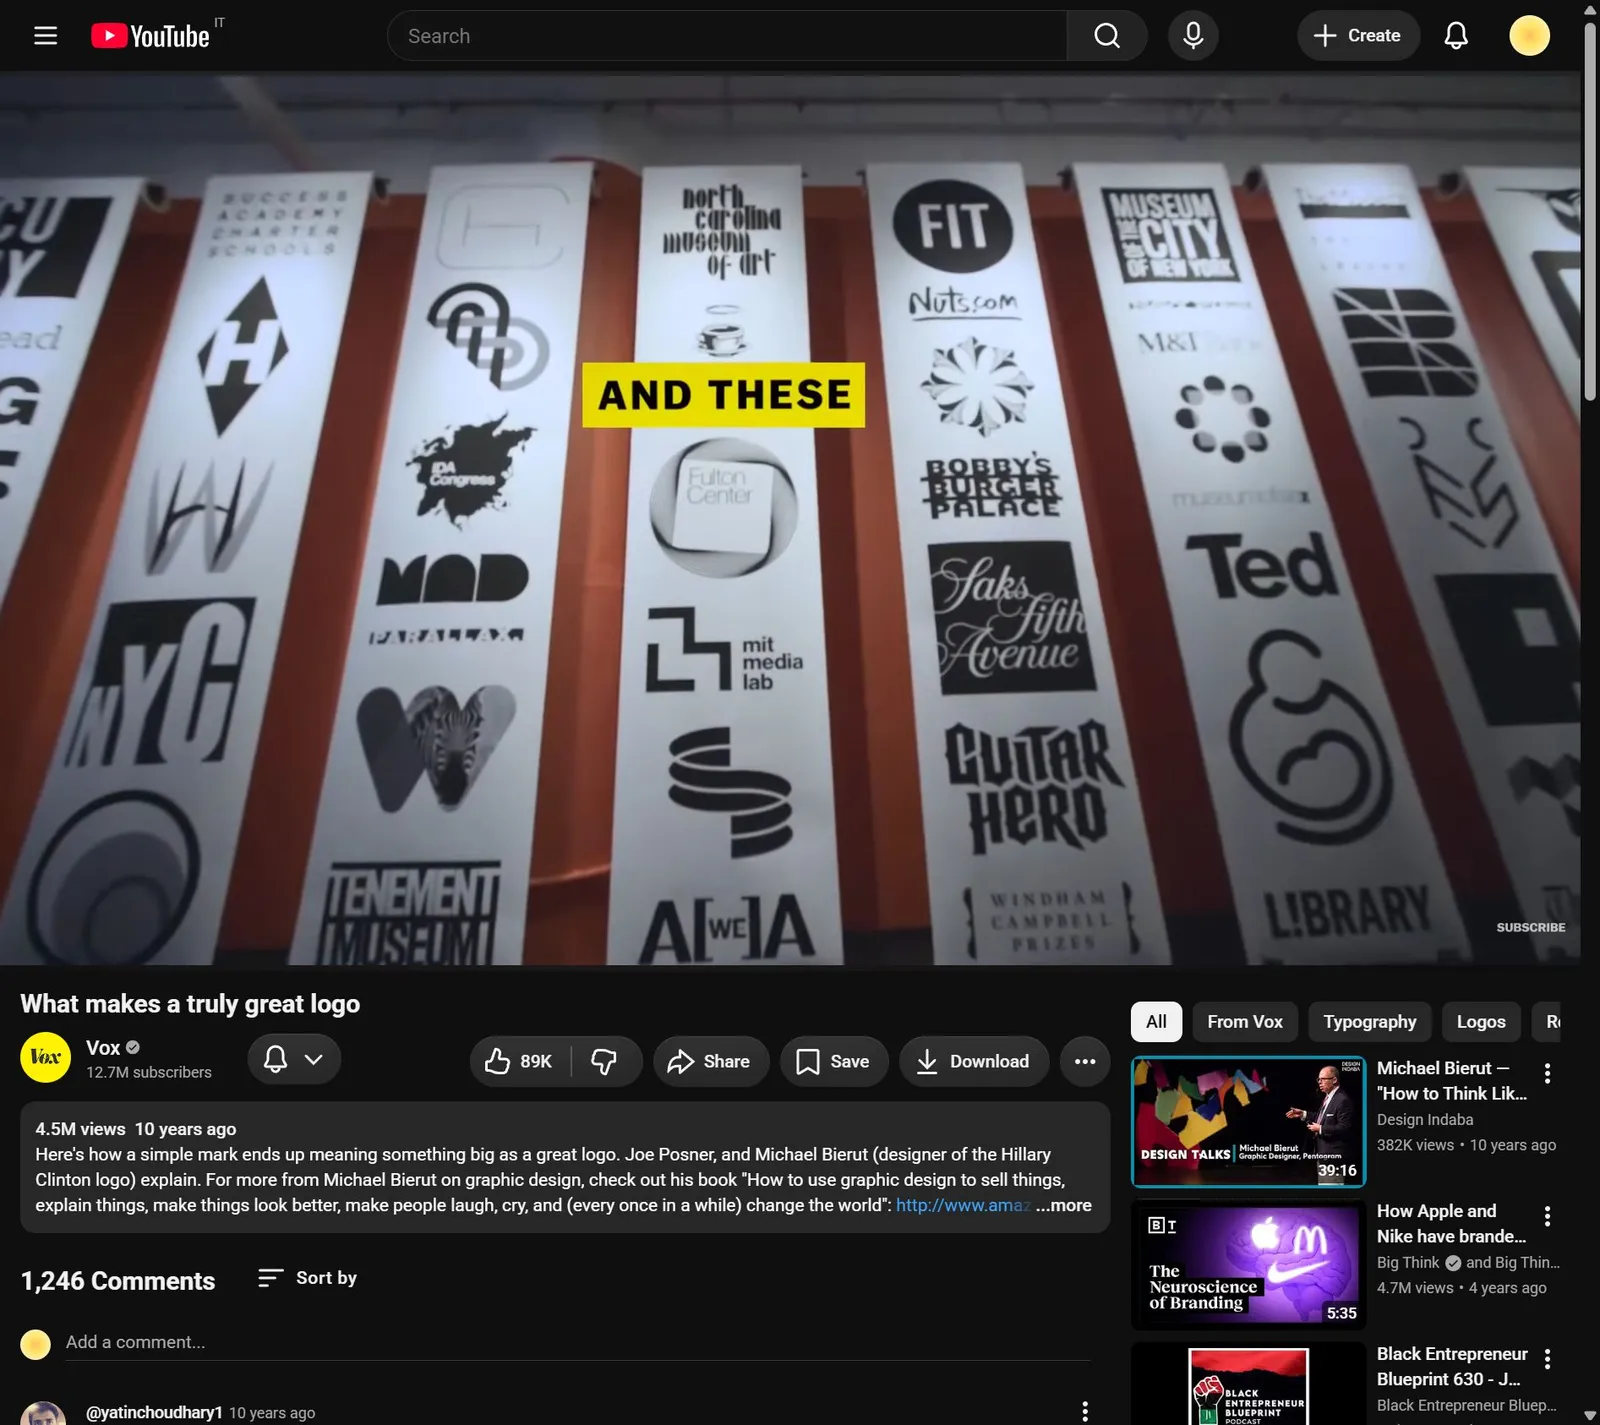Open more actions three-dot button under video
This screenshot has width=1600, height=1425.
pos(1085,1061)
